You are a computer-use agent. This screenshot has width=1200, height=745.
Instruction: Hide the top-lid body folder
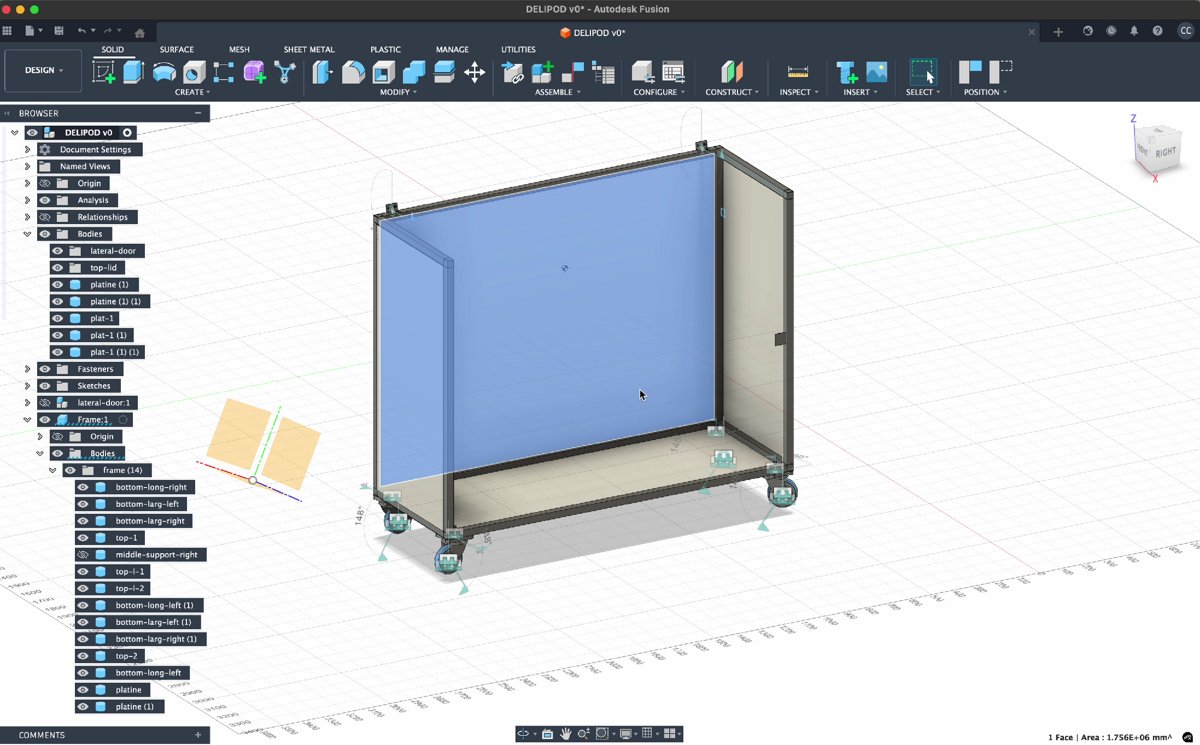click(x=57, y=268)
